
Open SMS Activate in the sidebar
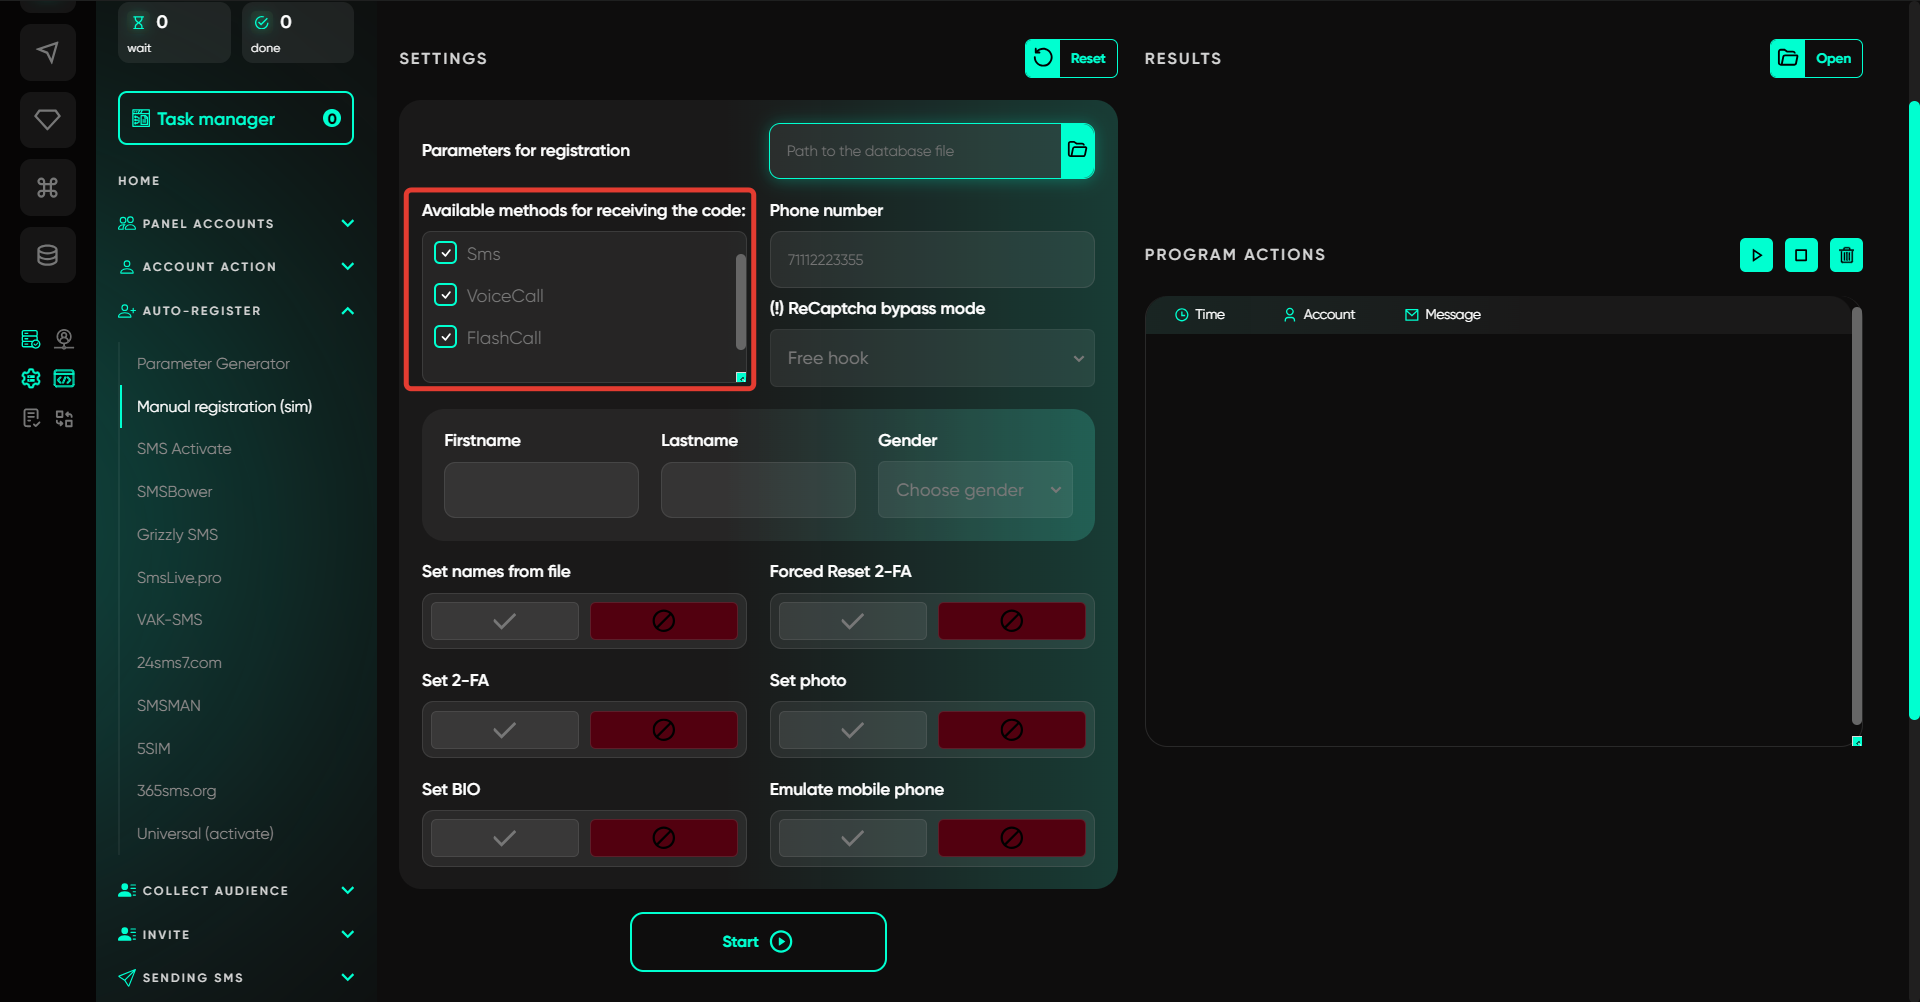184,449
